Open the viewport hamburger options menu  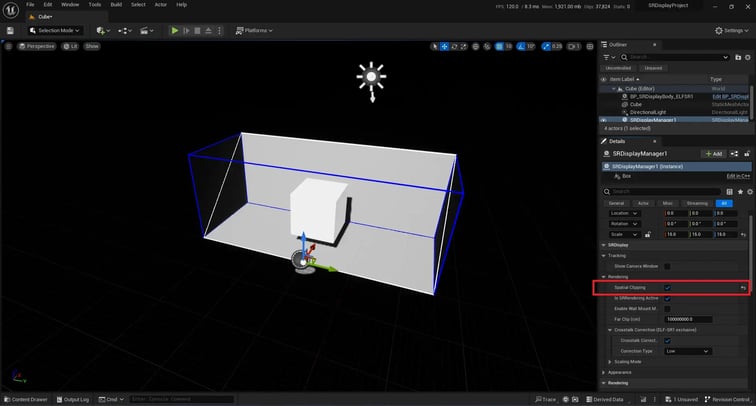[x=8, y=46]
